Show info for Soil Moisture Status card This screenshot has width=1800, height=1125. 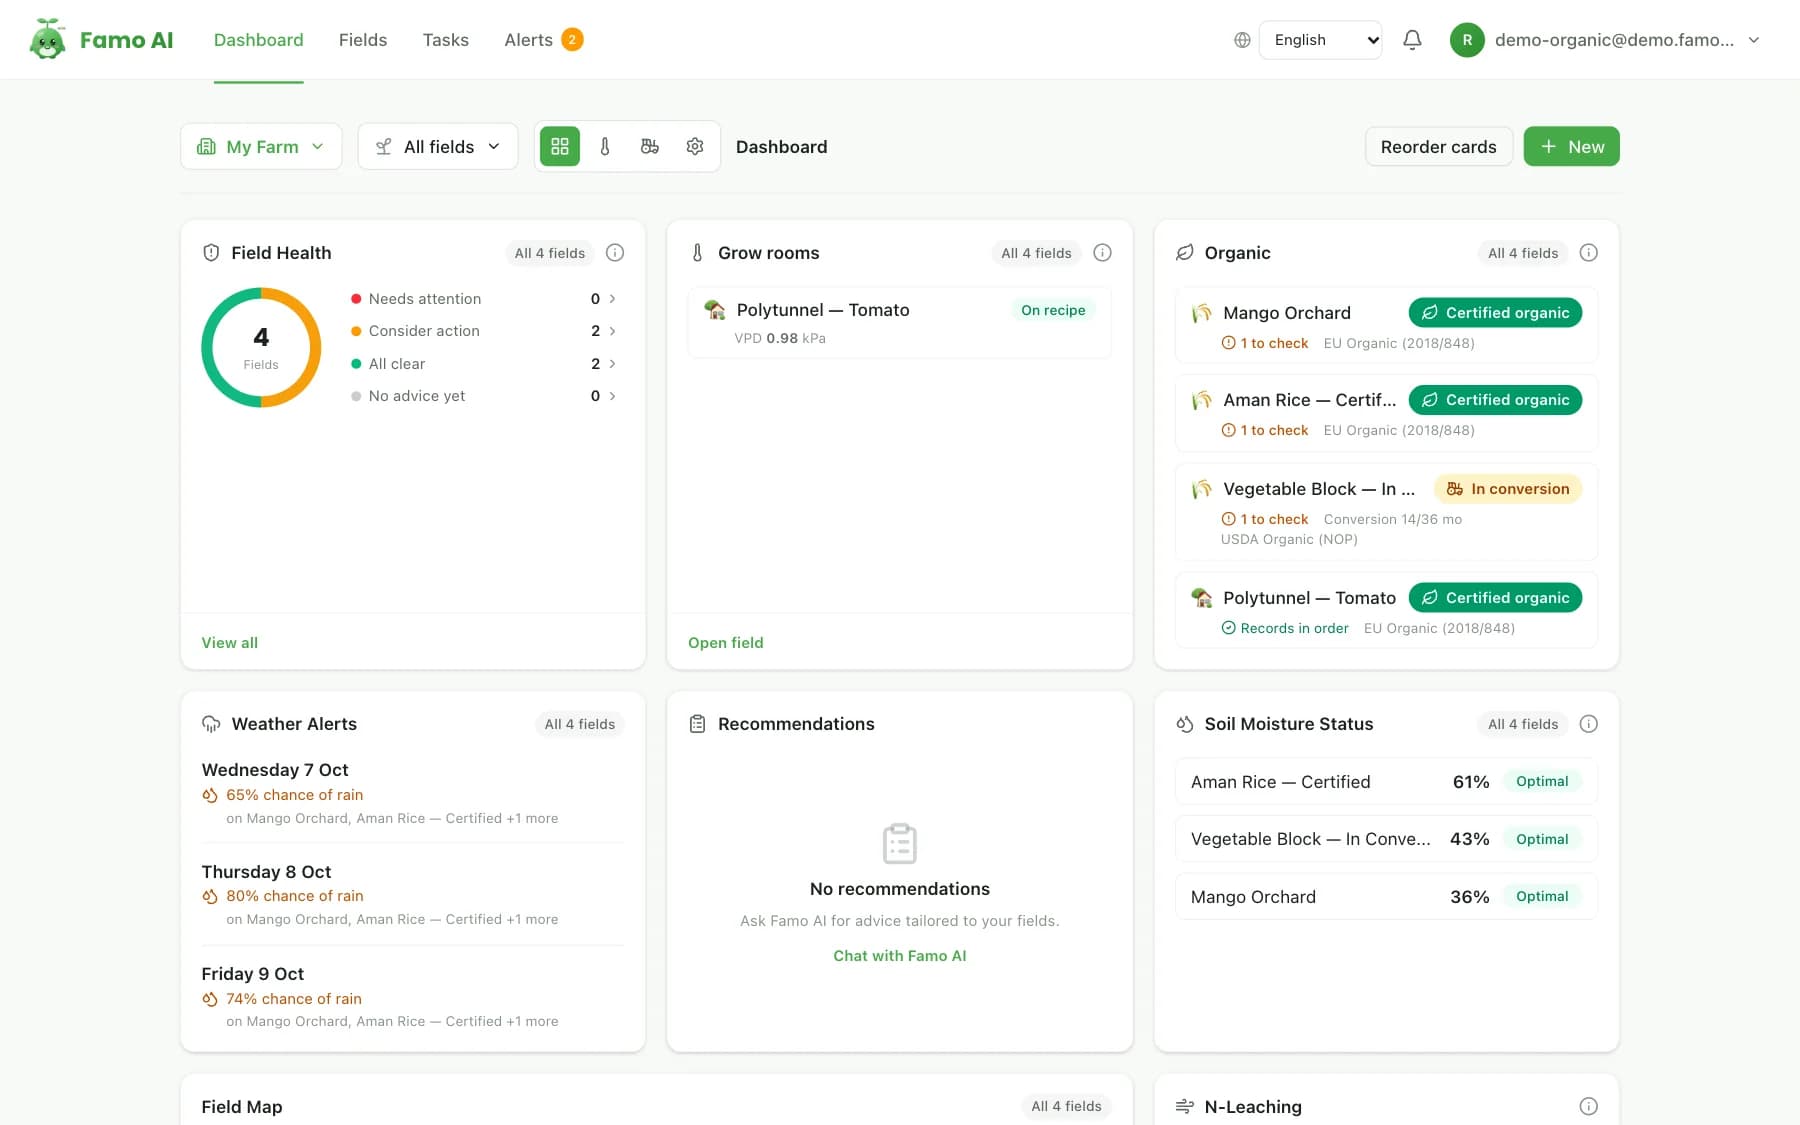(1588, 724)
